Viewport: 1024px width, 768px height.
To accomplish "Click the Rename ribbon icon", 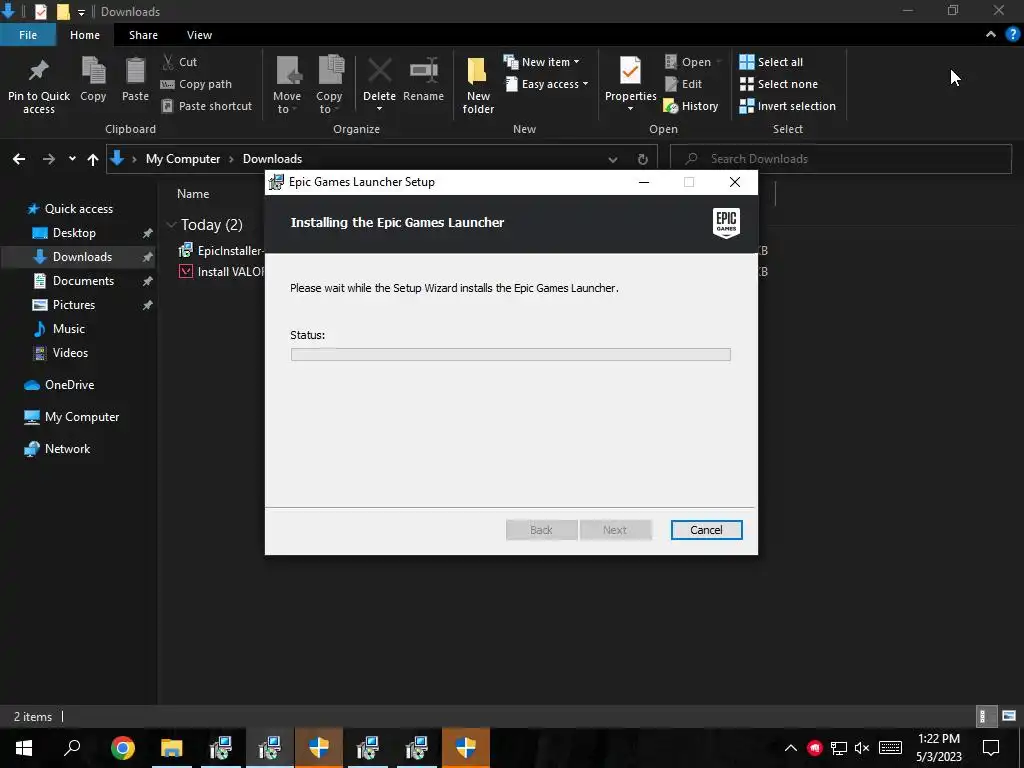I will (x=423, y=79).
